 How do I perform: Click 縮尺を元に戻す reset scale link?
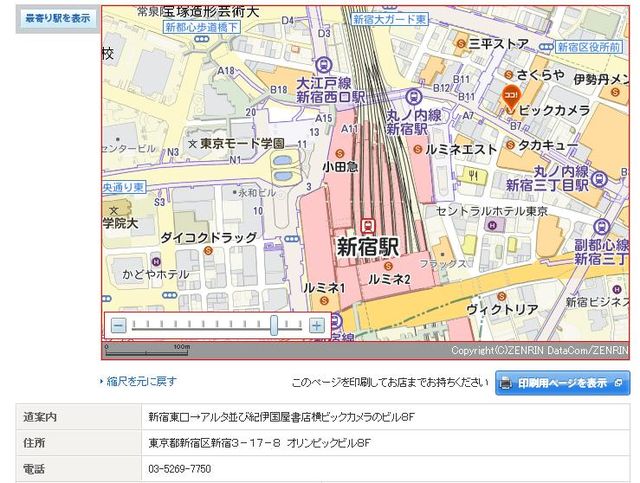[142, 381]
